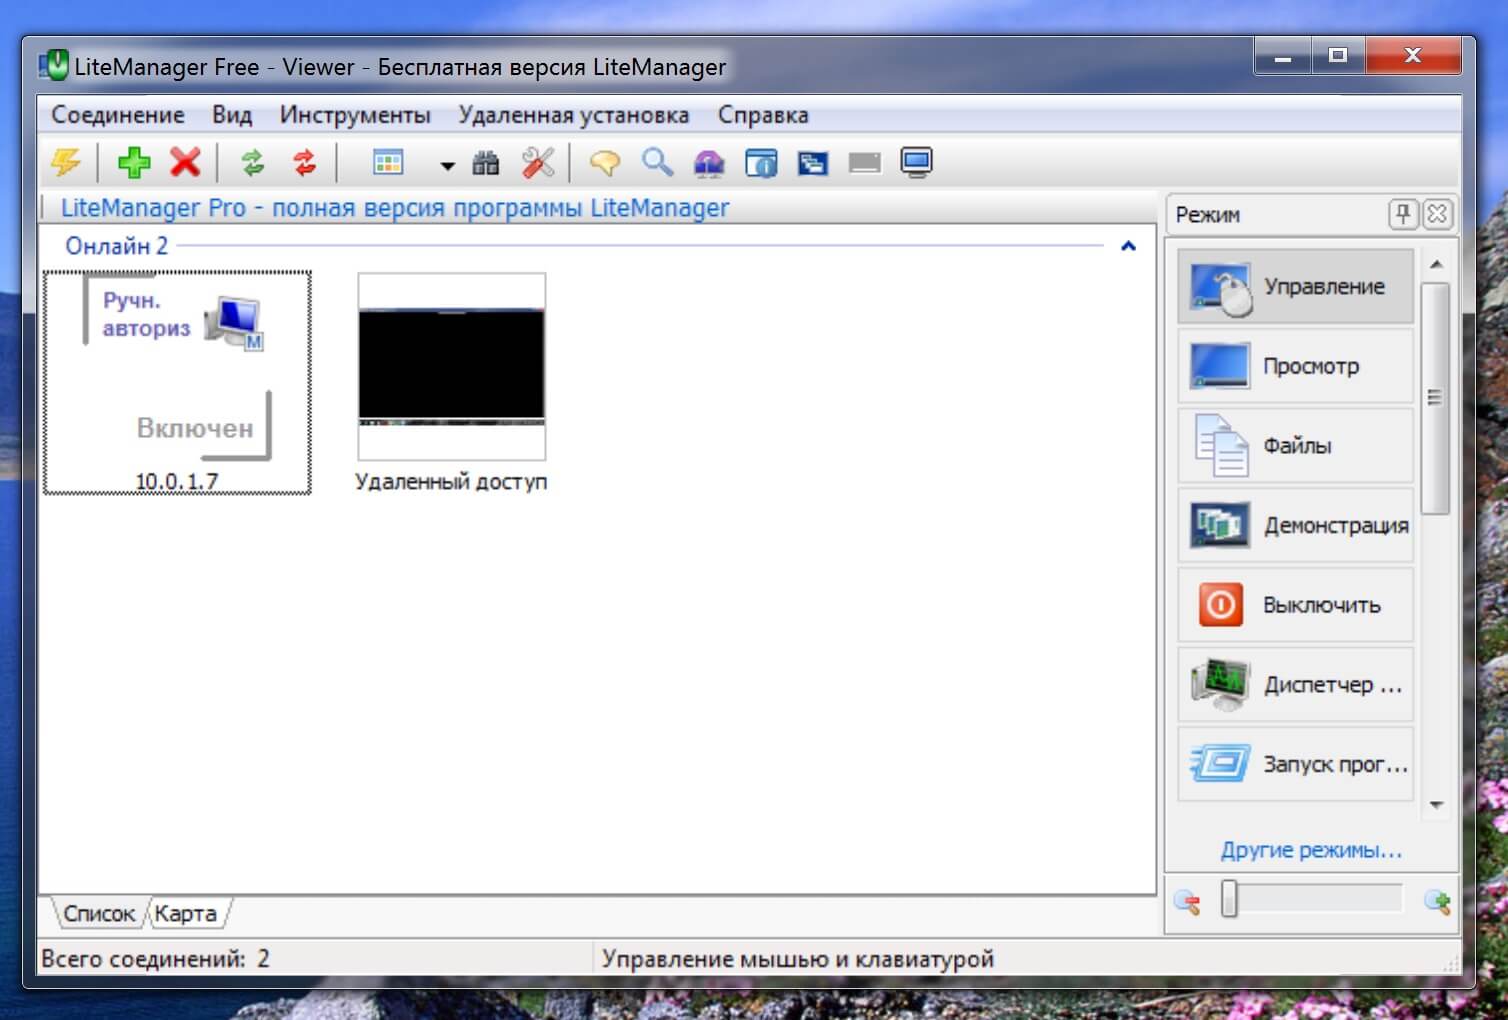
Task: Click the thumbnail view grid icon
Action: coord(387,162)
